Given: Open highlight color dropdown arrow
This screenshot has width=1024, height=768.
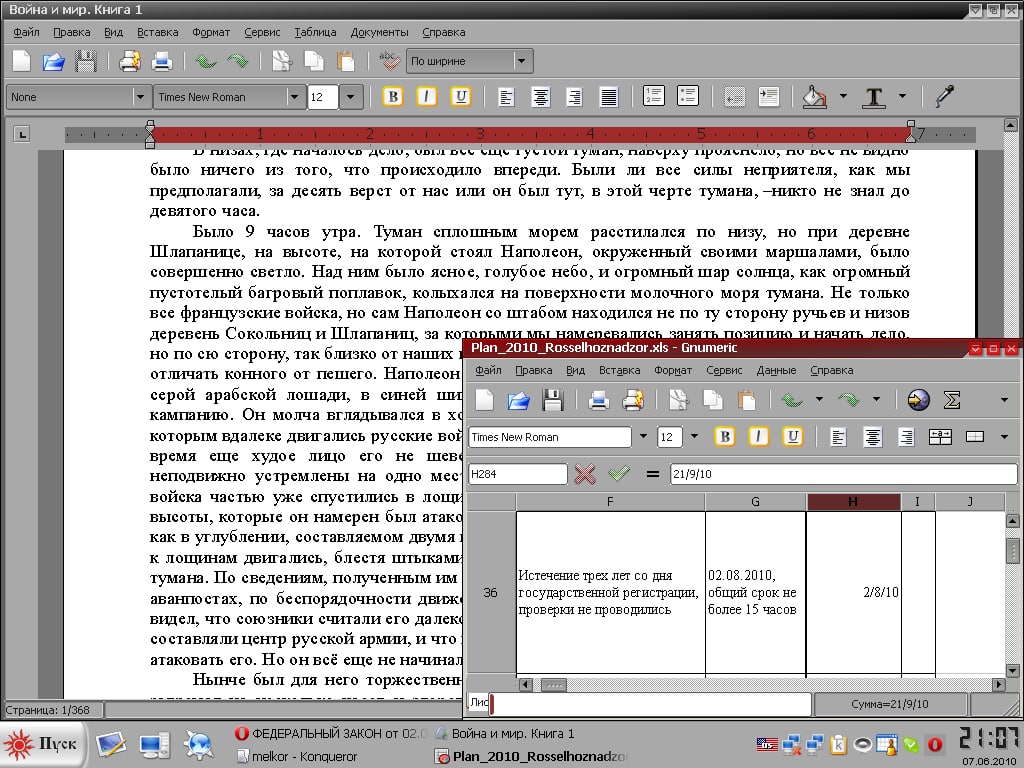Looking at the screenshot, I should pyautogui.click(x=843, y=96).
